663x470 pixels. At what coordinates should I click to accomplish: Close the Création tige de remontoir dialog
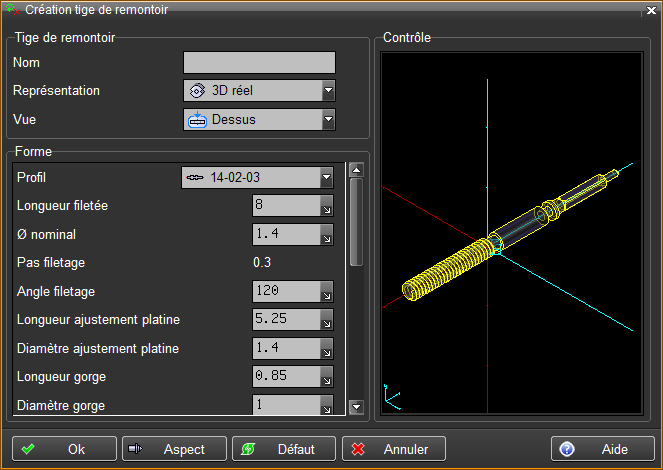(652, 10)
